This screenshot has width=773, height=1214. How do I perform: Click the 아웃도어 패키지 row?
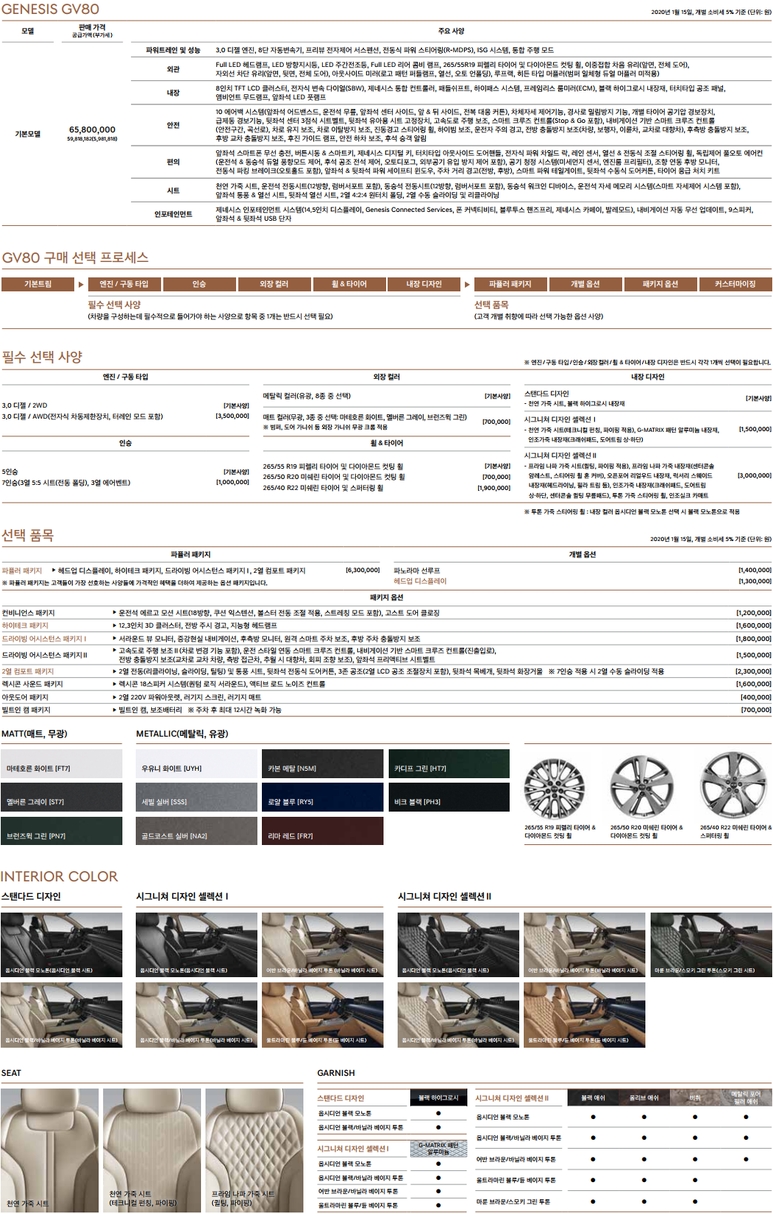[386, 697]
